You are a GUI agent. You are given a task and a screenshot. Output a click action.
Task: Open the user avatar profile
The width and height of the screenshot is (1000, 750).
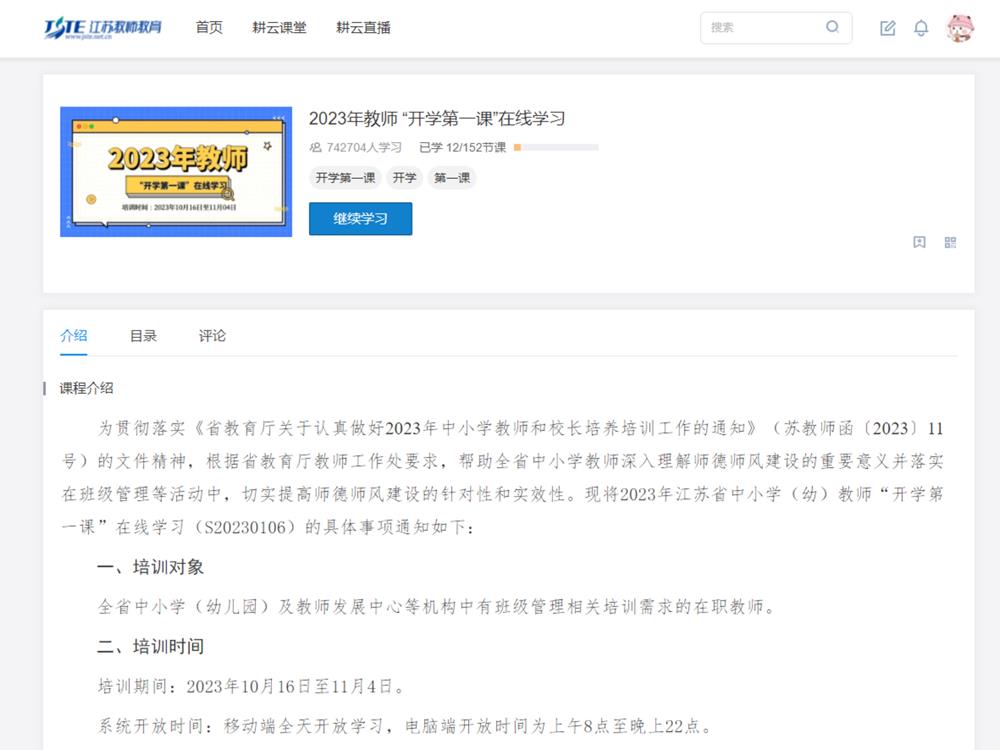tap(960, 28)
